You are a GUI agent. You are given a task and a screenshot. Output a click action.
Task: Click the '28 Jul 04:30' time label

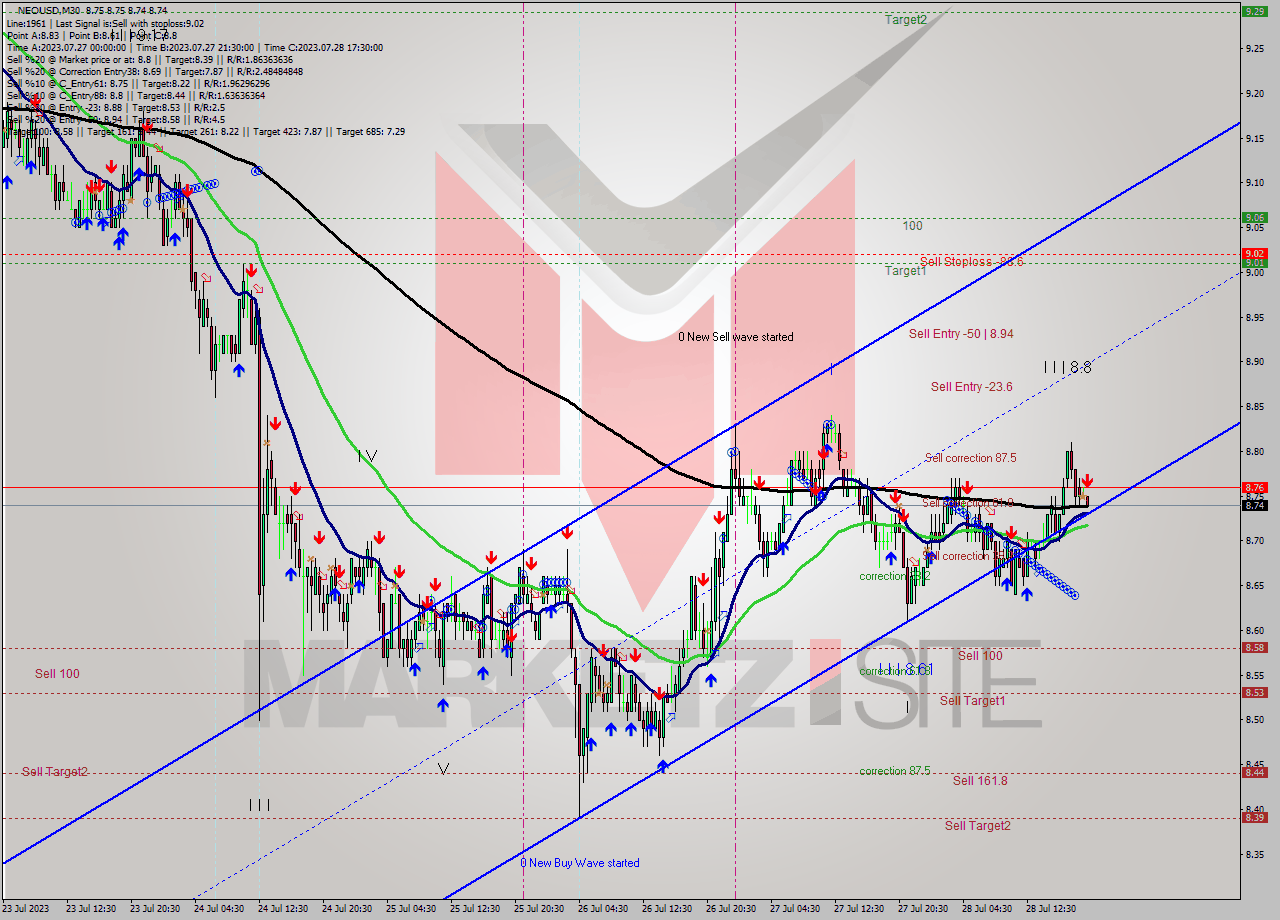(x=985, y=909)
